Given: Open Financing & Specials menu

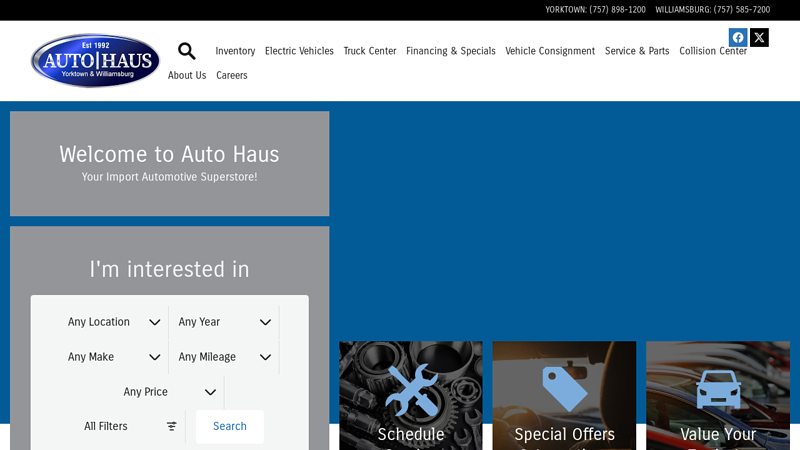Looking at the screenshot, I should pos(450,51).
